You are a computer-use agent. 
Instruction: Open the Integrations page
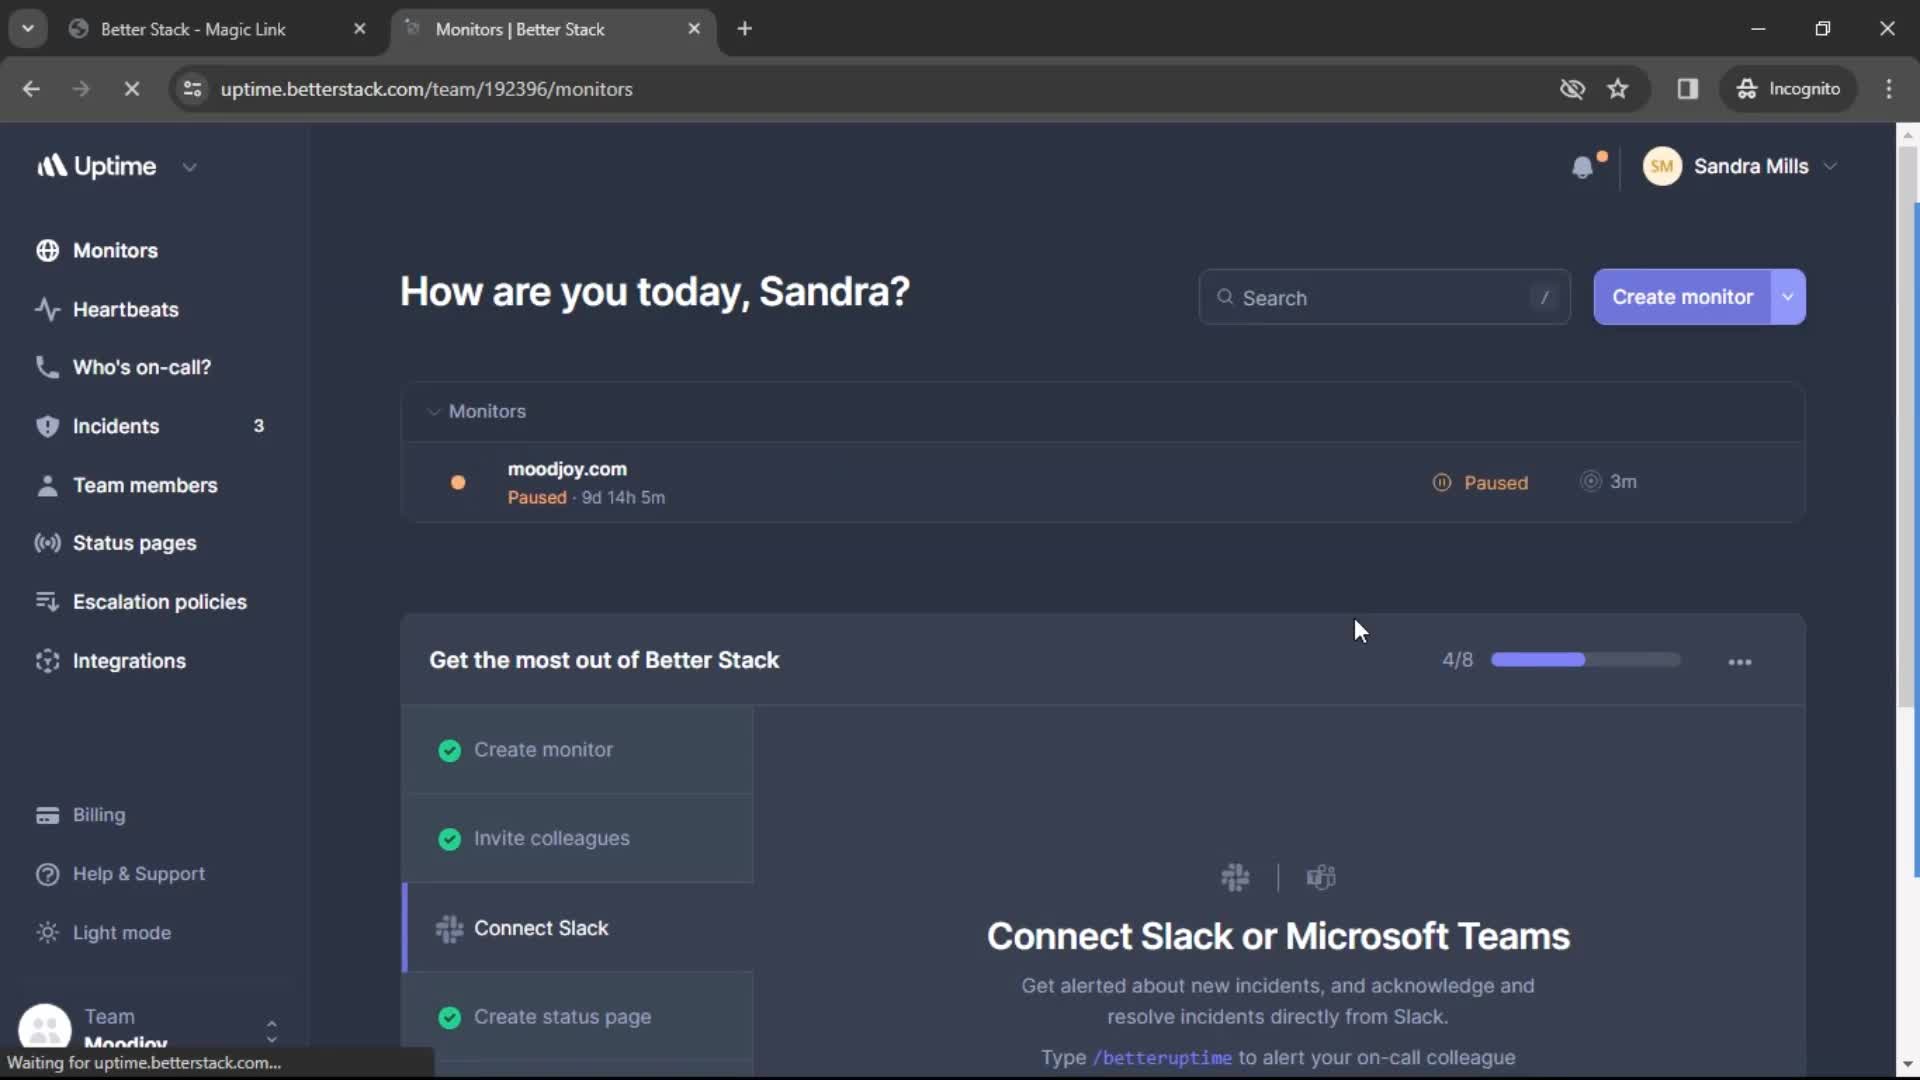pyautogui.click(x=129, y=662)
